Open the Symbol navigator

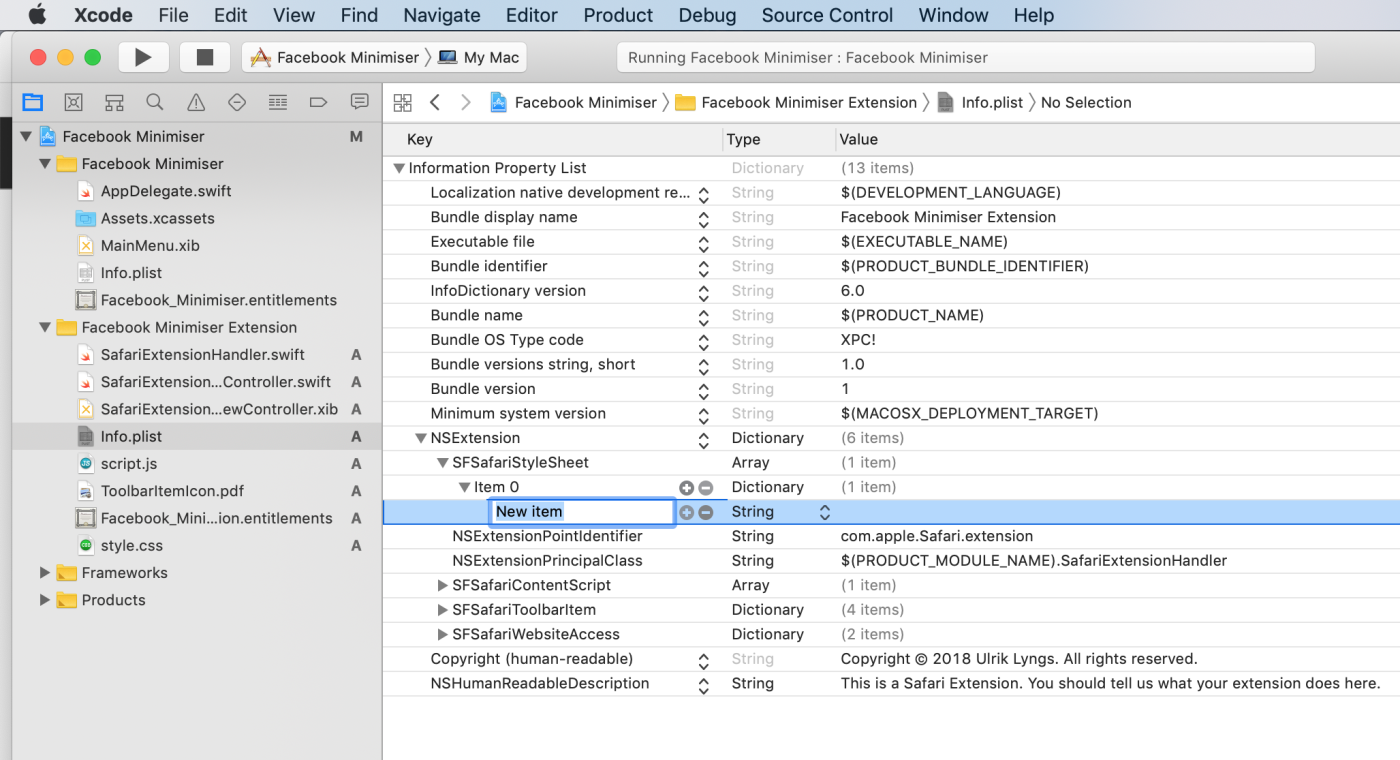coord(114,102)
